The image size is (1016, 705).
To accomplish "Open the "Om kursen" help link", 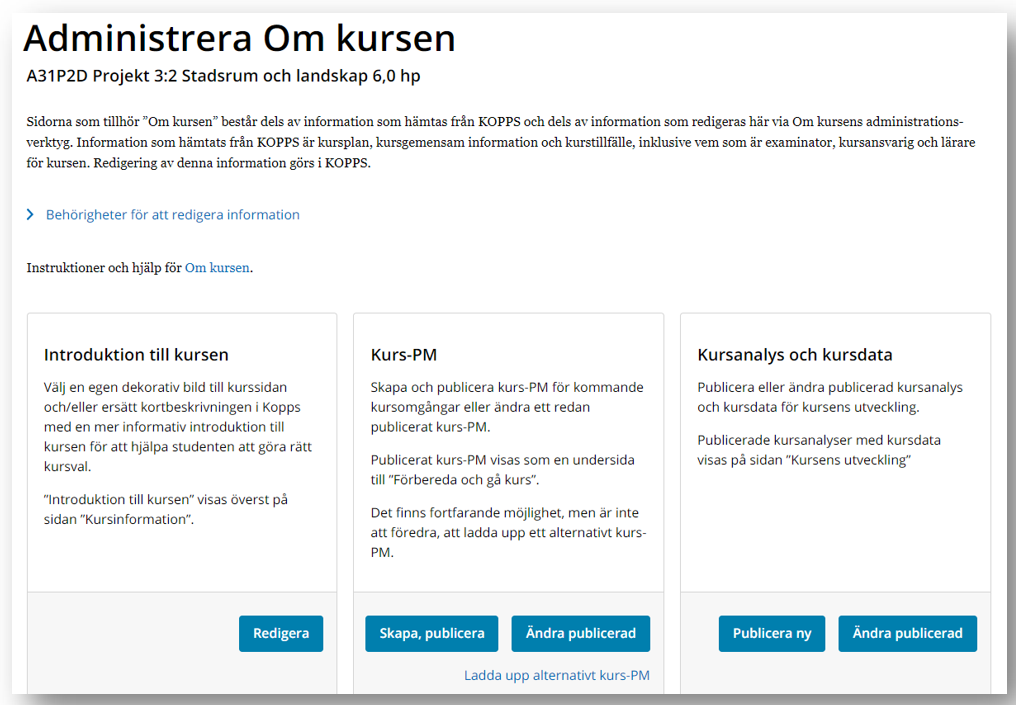I will pyautogui.click(x=217, y=268).
